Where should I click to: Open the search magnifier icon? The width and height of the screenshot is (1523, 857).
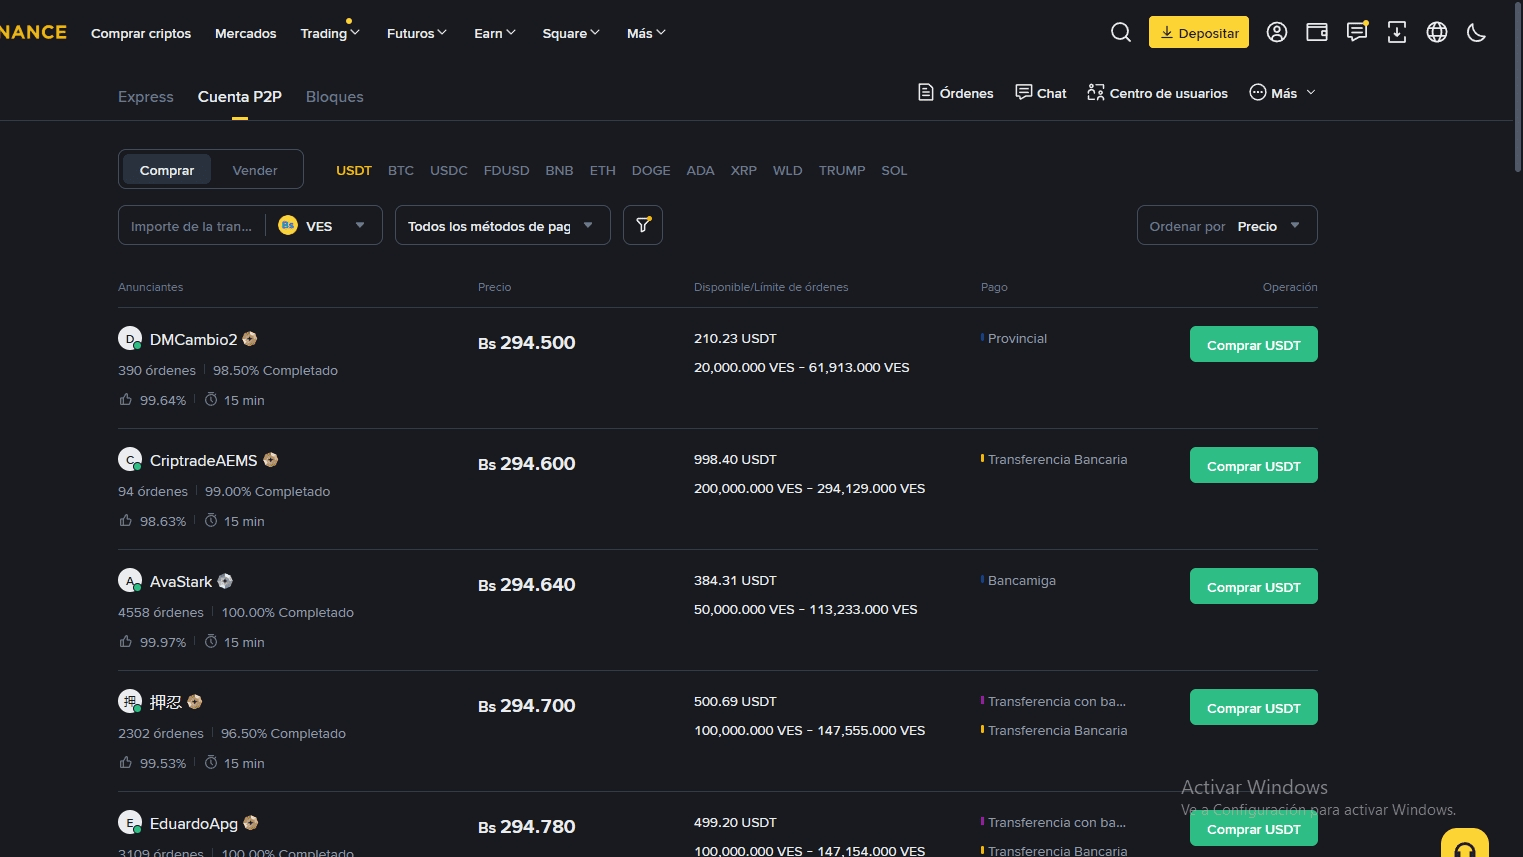(1121, 33)
